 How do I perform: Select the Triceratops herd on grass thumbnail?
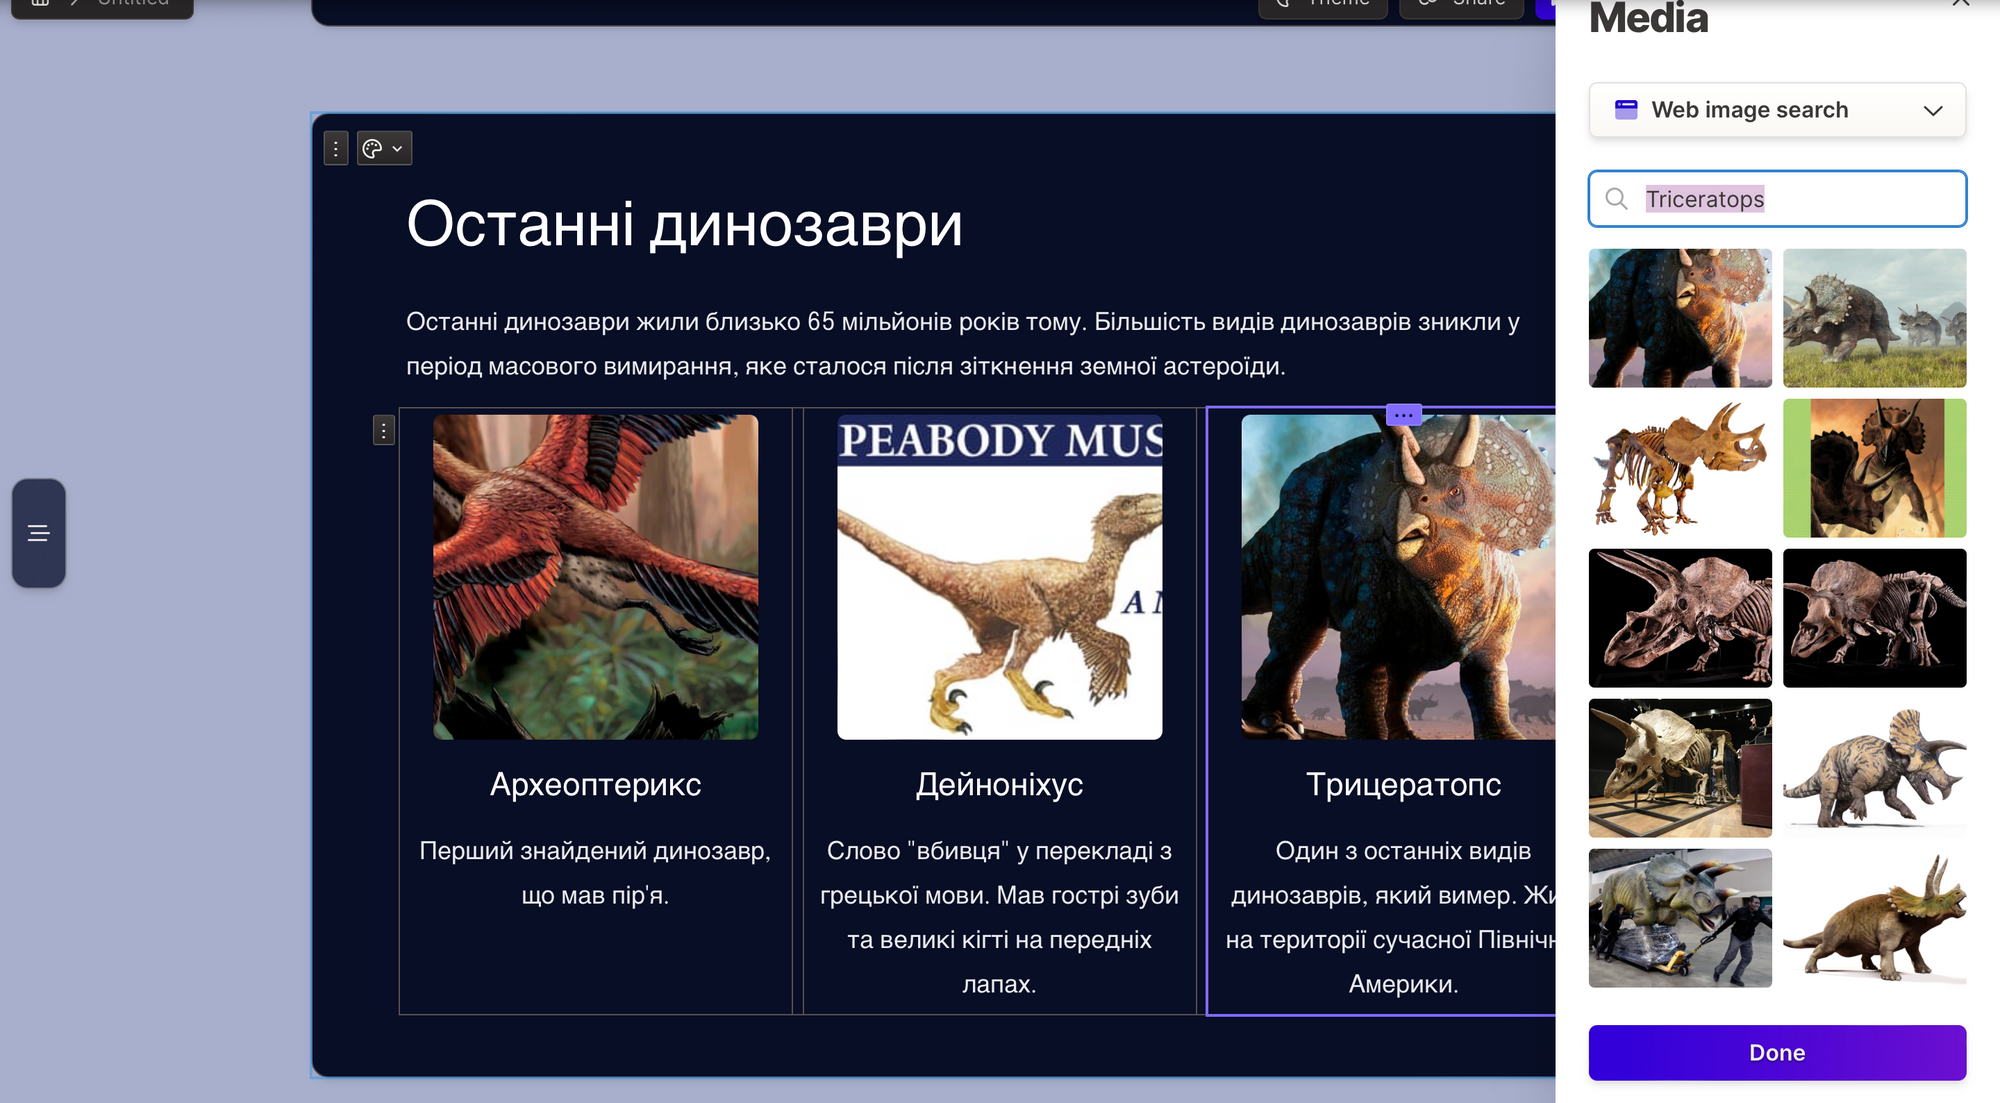pyautogui.click(x=1874, y=318)
